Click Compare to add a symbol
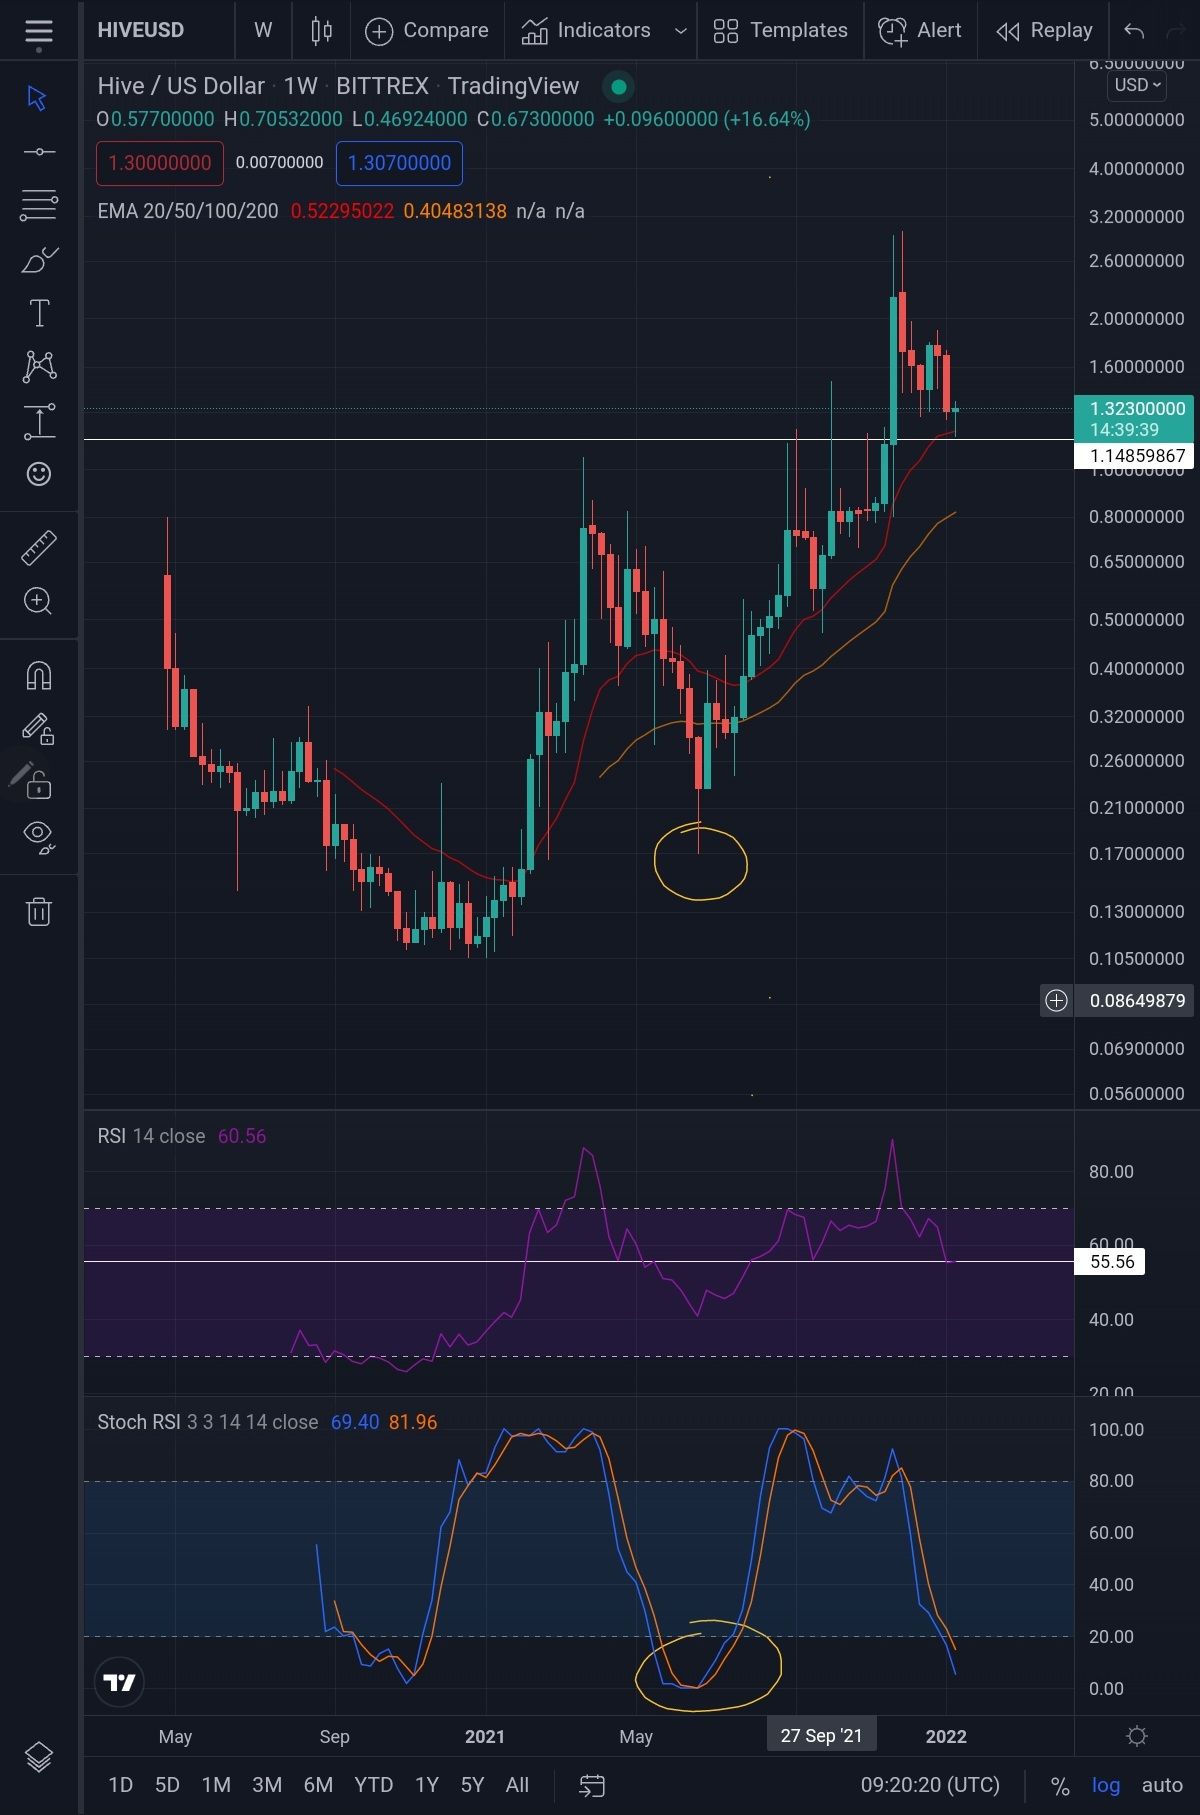The width and height of the screenshot is (1200, 1815). [427, 31]
